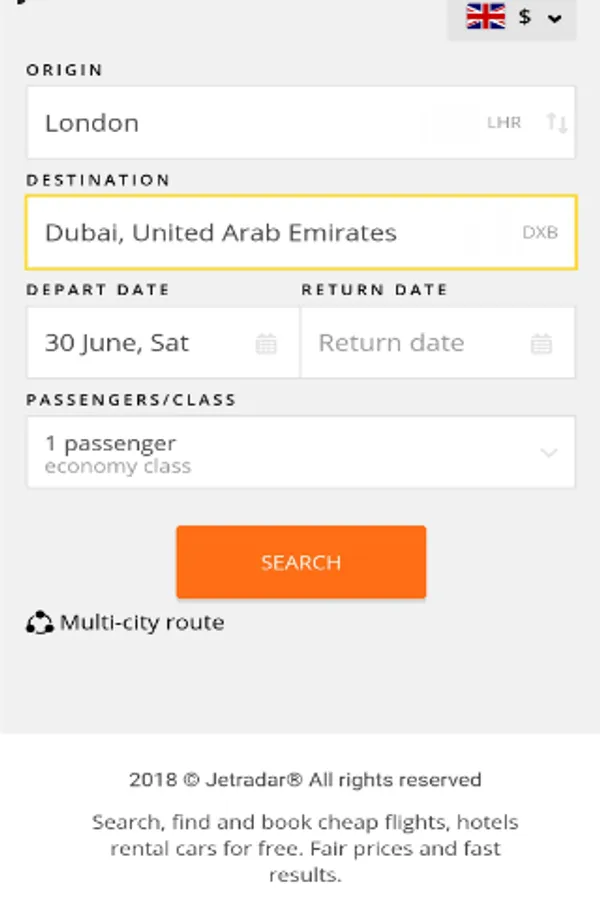The image size is (600, 900).
Task: Click the UK flag icon
Action: [x=486, y=17]
